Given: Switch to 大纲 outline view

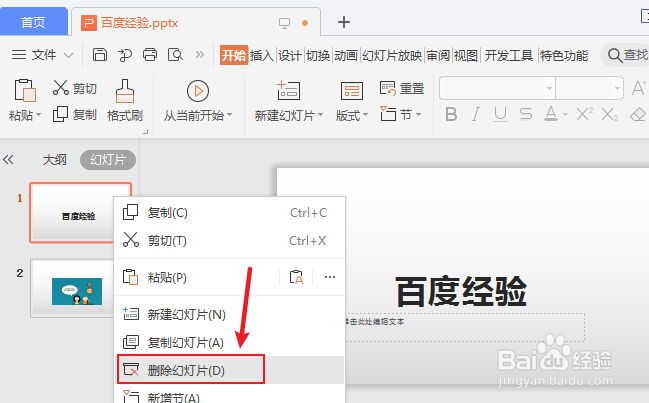Looking at the screenshot, I should [55, 160].
